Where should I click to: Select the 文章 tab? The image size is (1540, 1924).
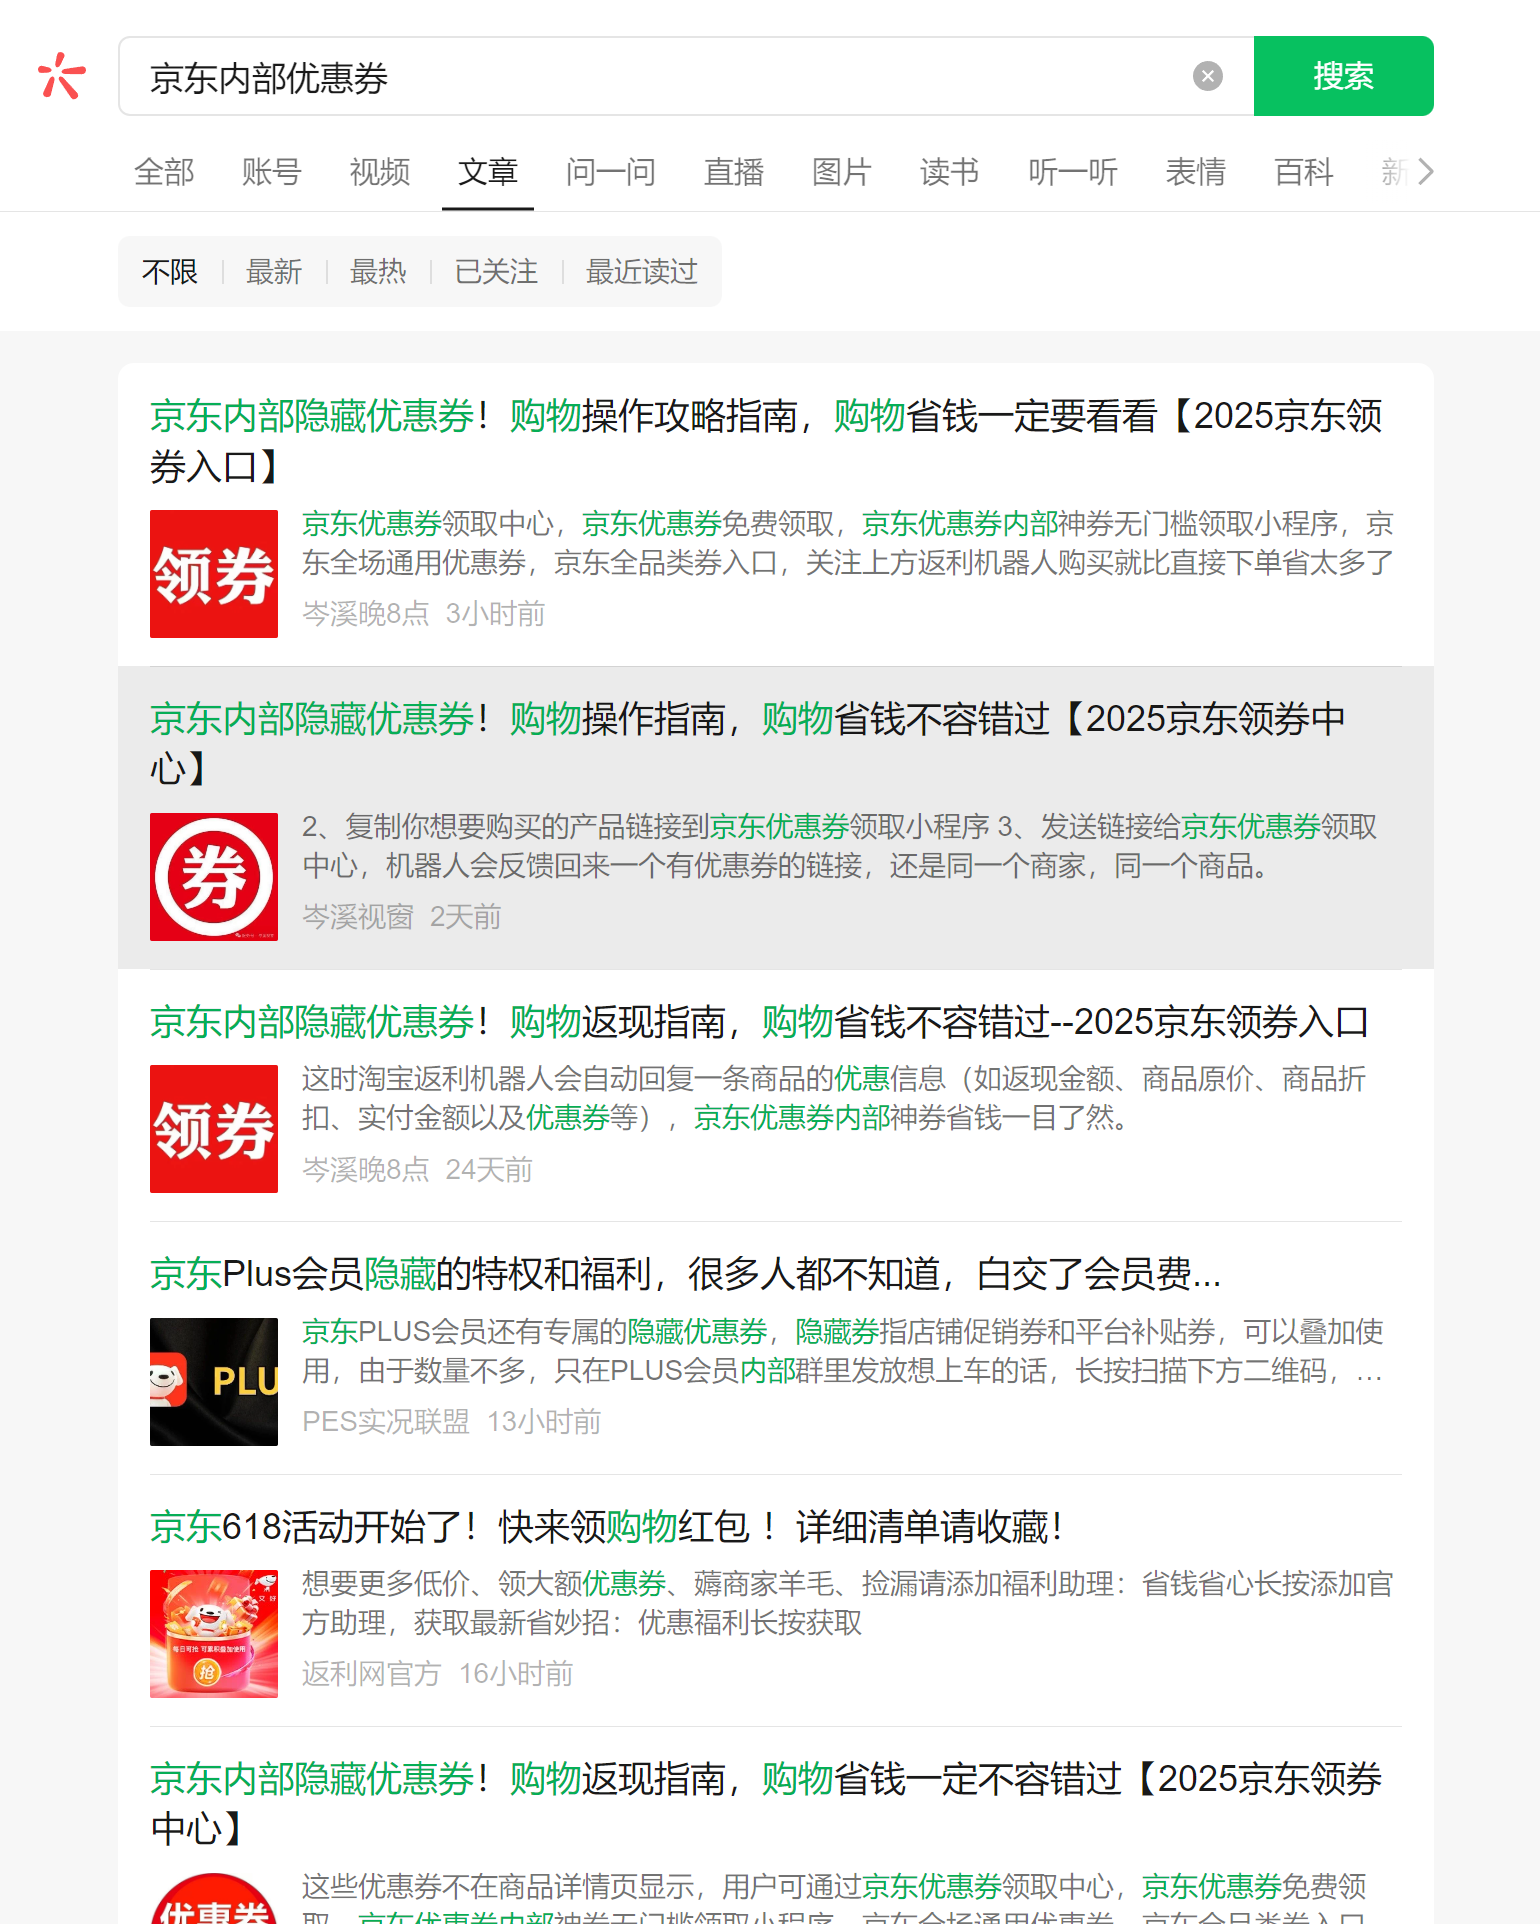(488, 172)
